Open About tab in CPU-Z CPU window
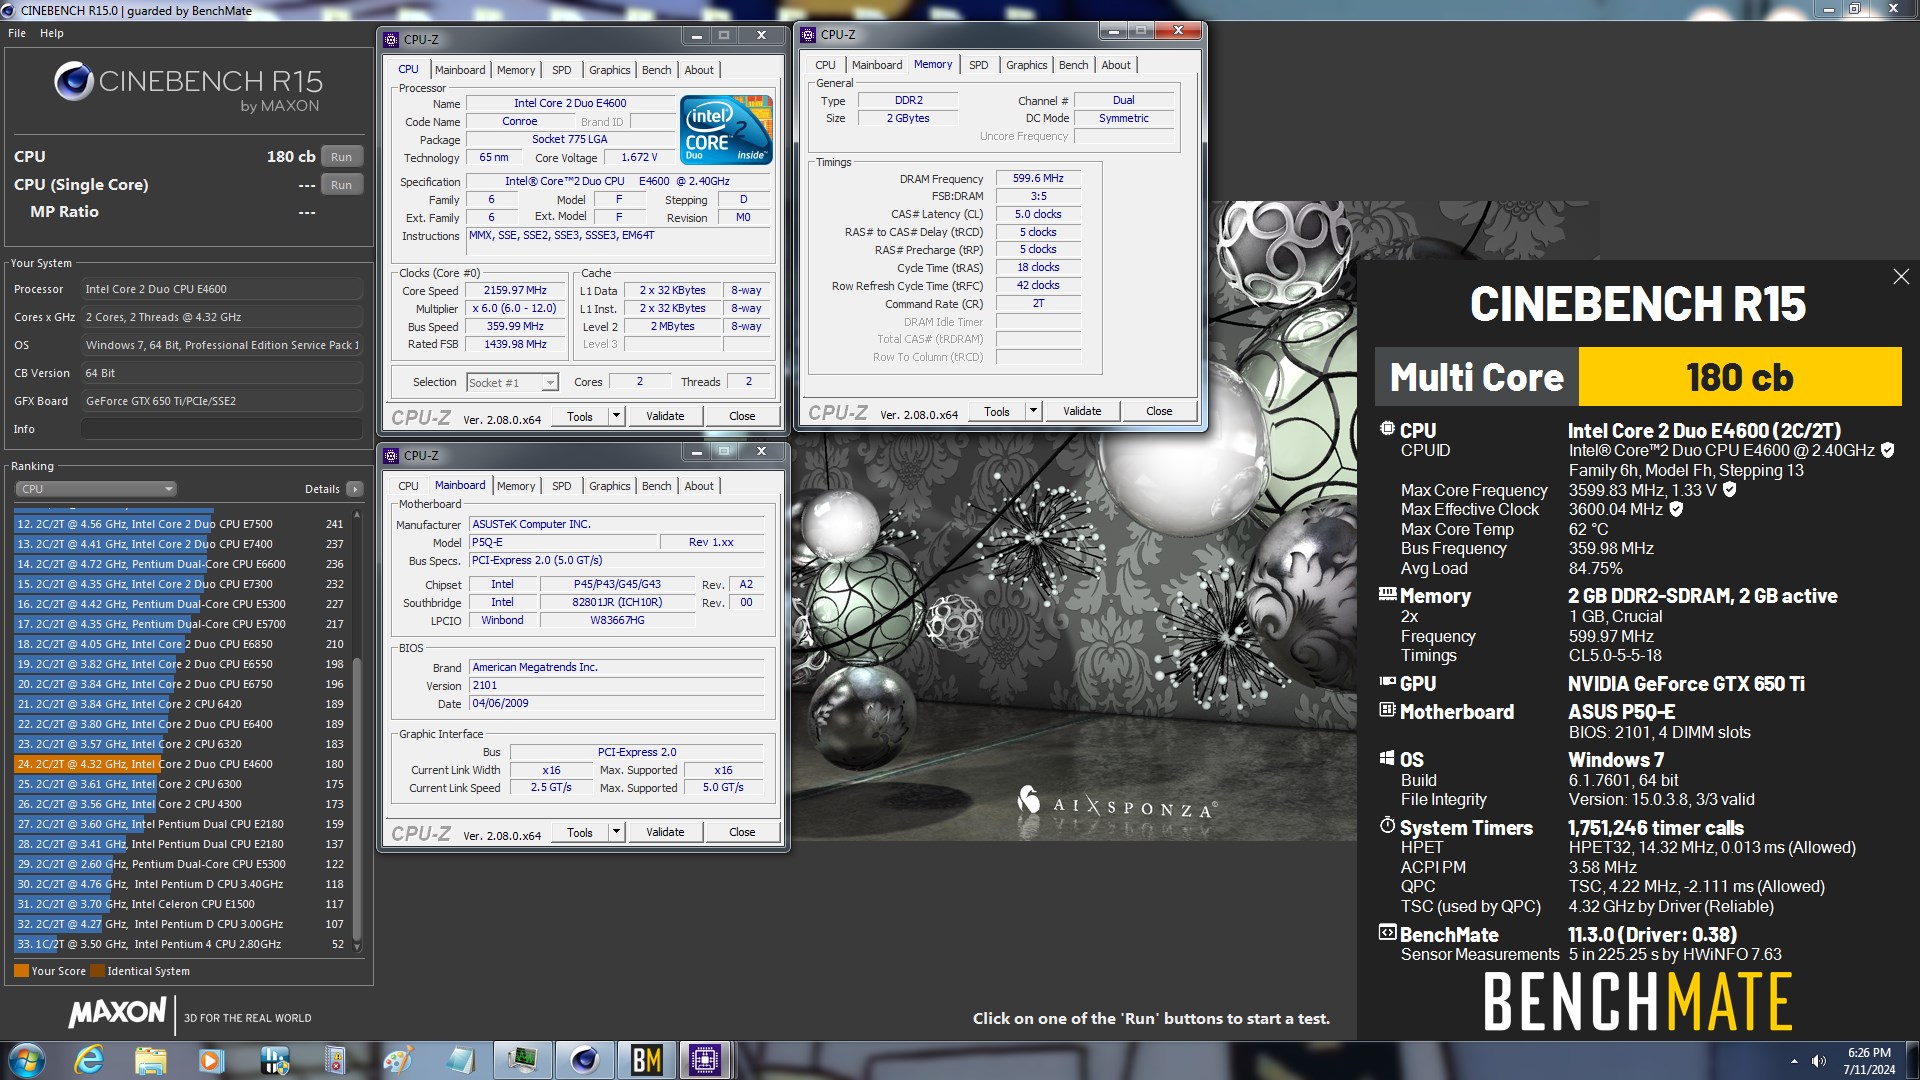1920x1080 pixels. click(x=699, y=70)
